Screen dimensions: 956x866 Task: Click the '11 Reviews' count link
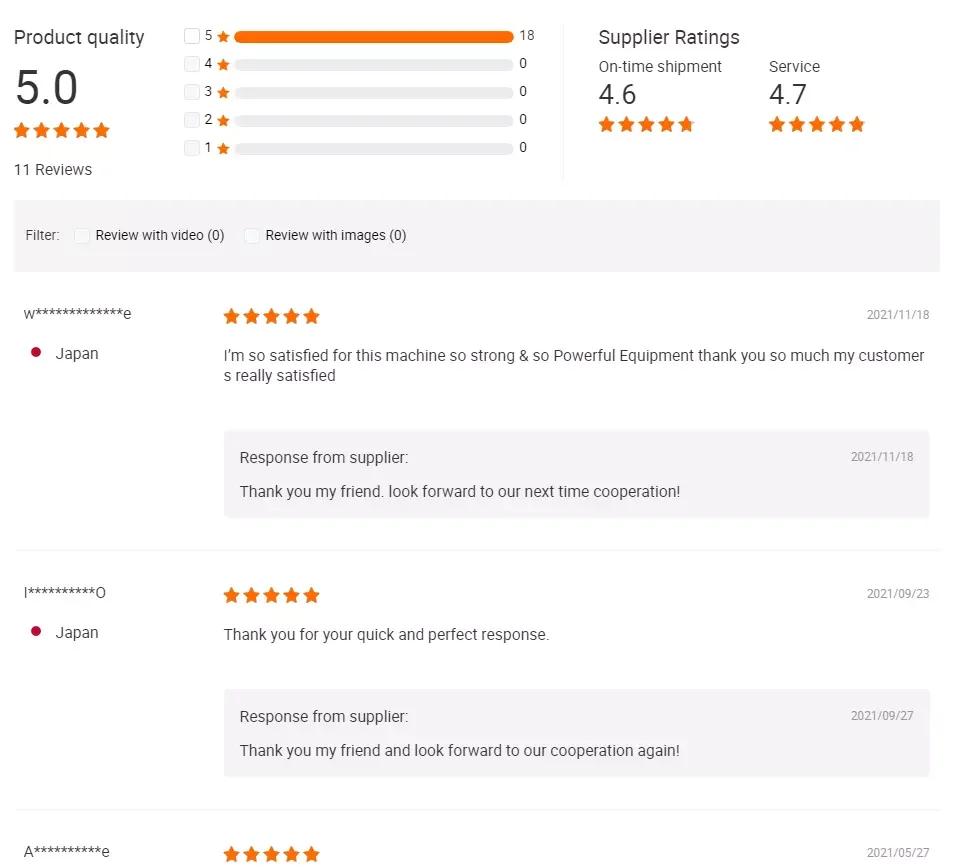(53, 170)
